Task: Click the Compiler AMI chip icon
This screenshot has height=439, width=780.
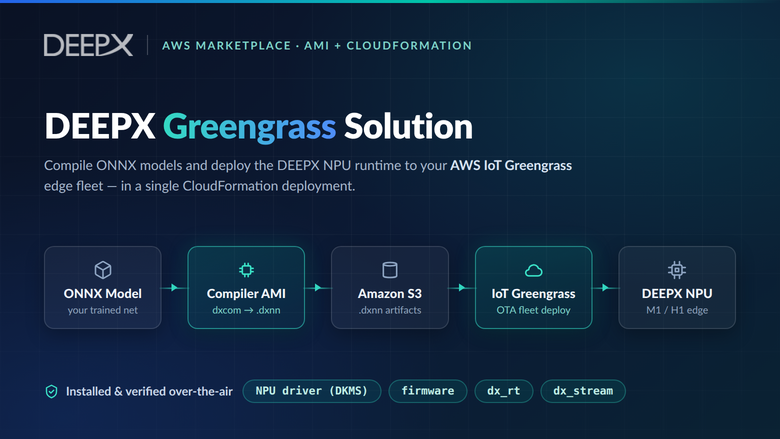Action: coord(246,270)
